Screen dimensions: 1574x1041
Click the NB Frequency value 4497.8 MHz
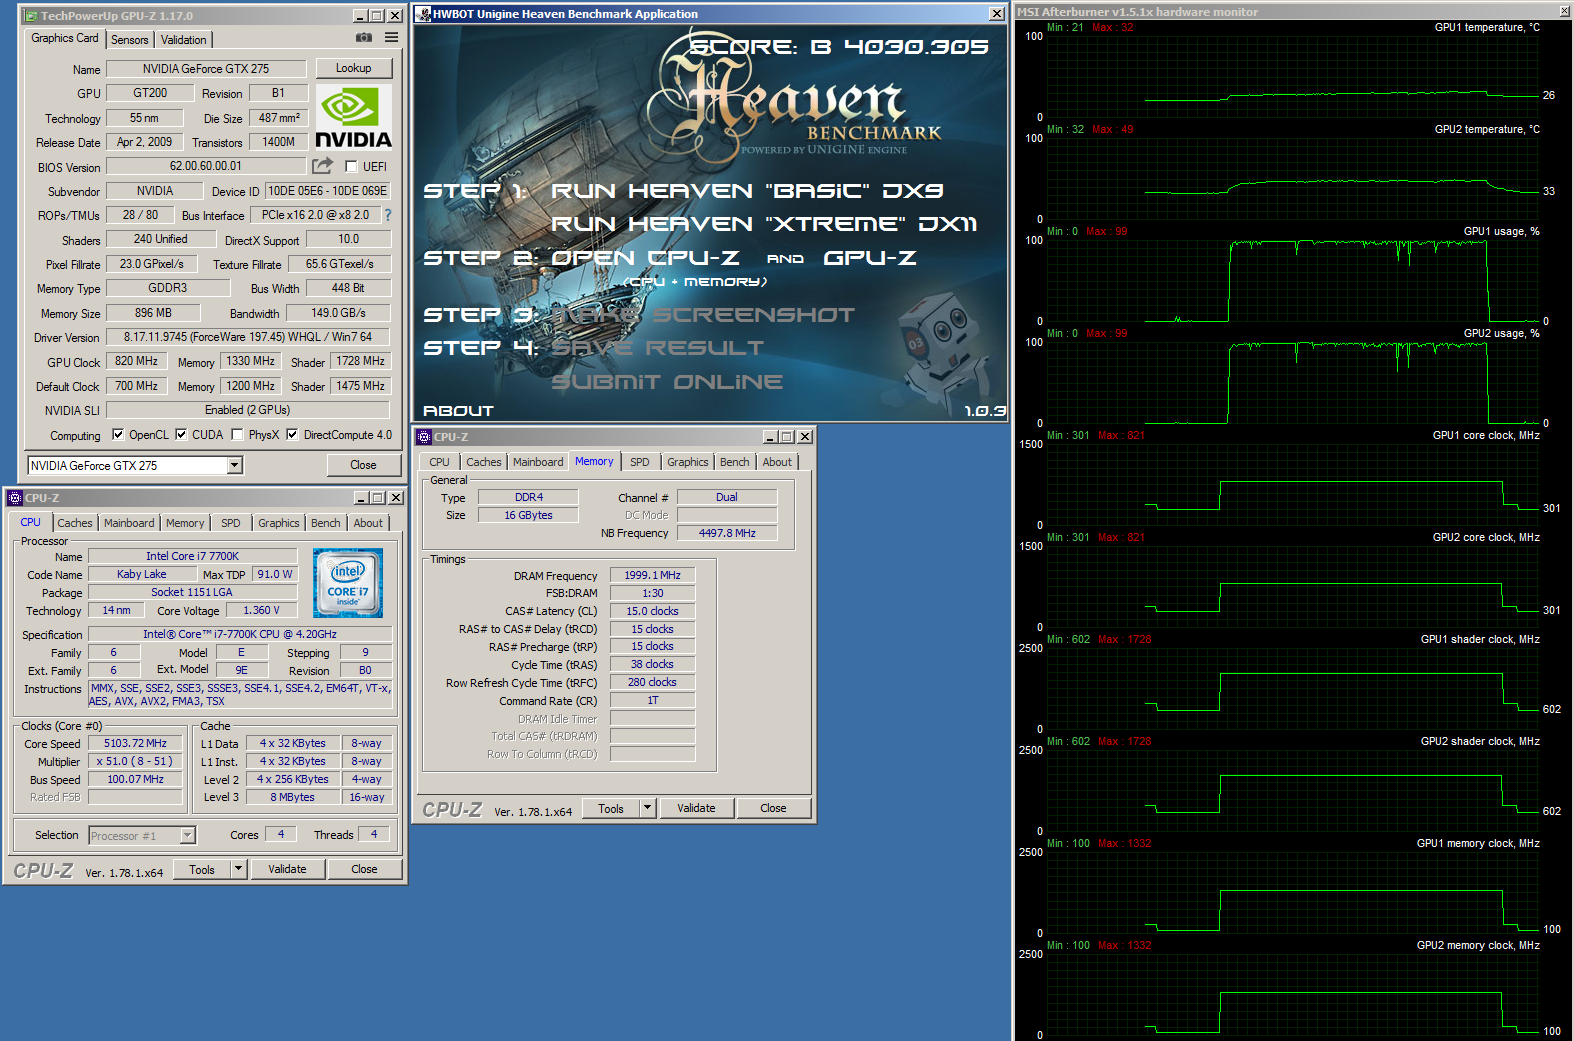click(727, 533)
